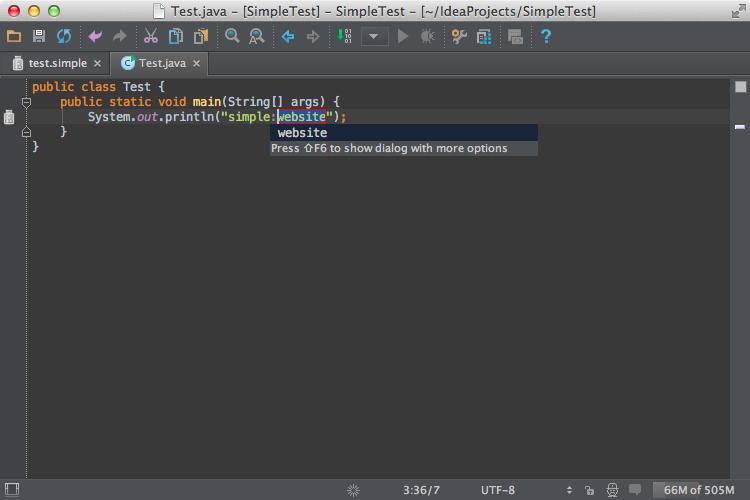Click the fold end marker below println
Viewport: 750px width, 500px height.
[x=26, y=132]
